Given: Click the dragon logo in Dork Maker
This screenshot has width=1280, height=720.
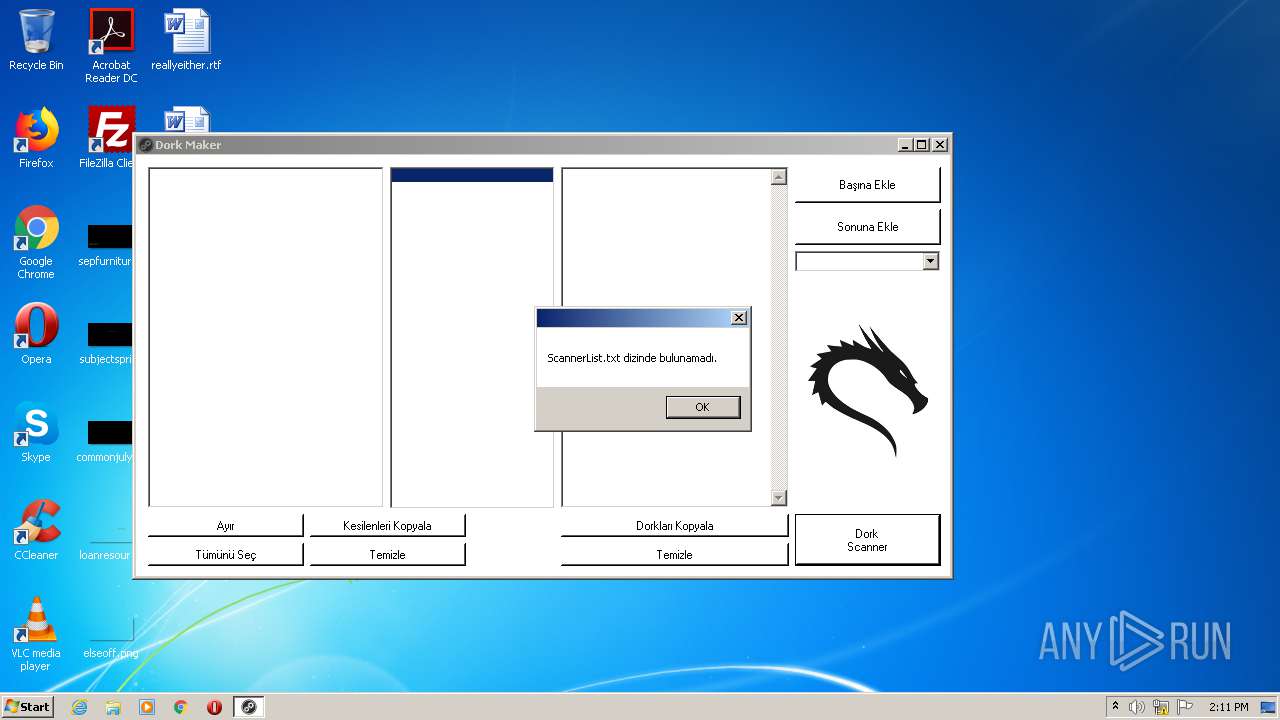Looking at the screenshot, I should pyautogui.click(x=868, y=390).
